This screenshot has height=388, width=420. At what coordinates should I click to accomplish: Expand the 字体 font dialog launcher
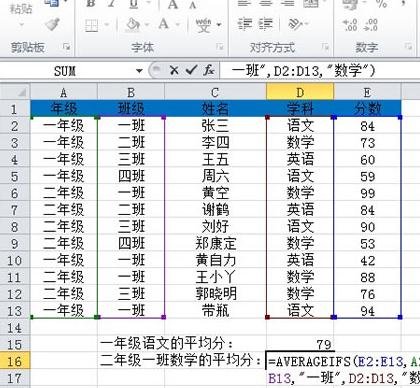pos(220,47)
